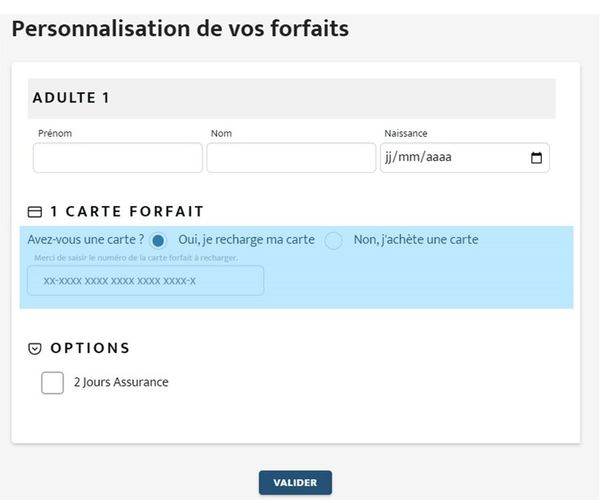Image resolution: width=600 pixels, height=500 pixels.
Task: Click the 'Personnalisation de vos forfaits' page title
Action: click(180, 28)
